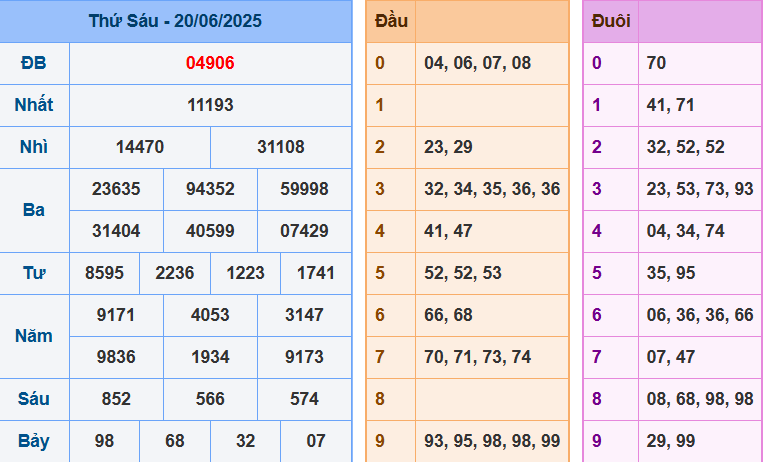Click the Năm prize number 9836
Viewport: 763px width, 462px height.
click(x=116, y=357)
